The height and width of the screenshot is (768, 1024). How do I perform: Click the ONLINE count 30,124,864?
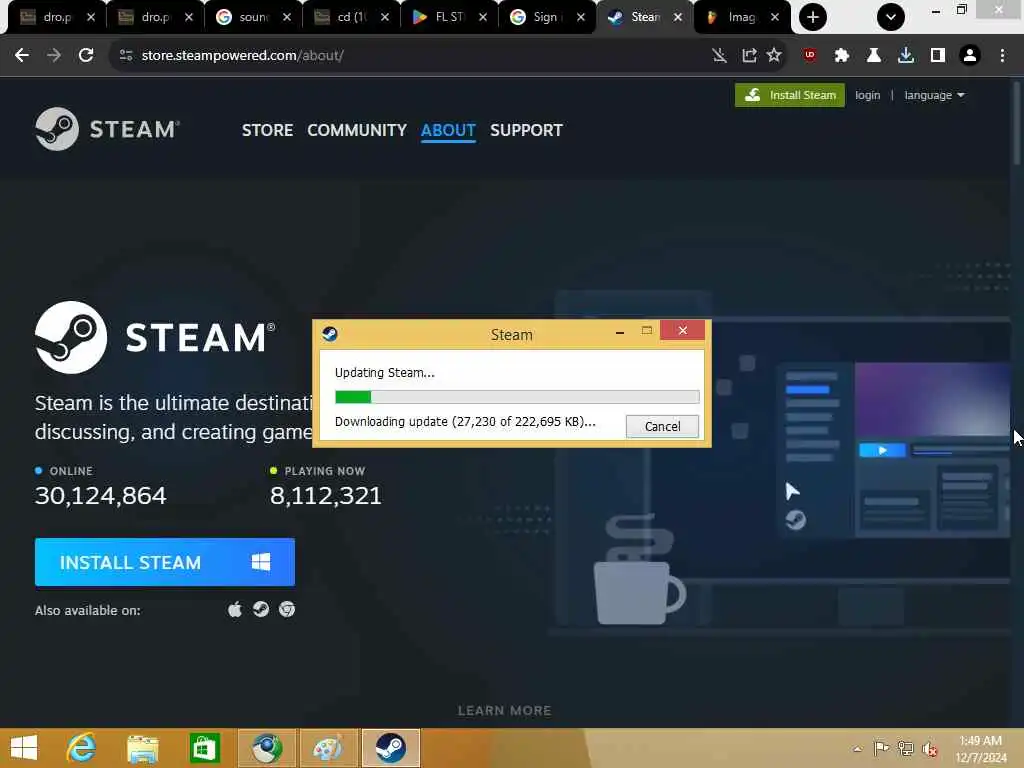[x=101, y=496]
